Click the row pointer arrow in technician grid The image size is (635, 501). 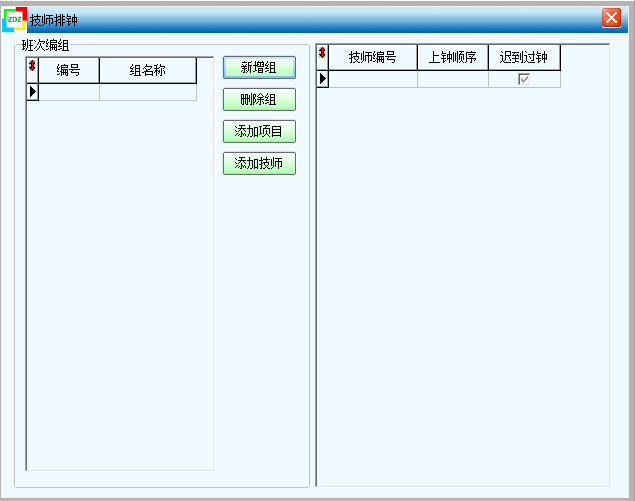[323, 79]
